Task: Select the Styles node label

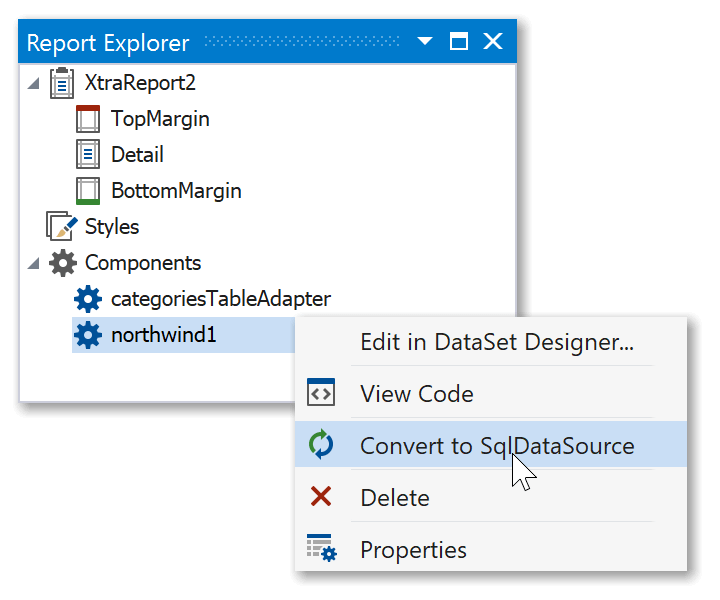Action: (112, 227)
